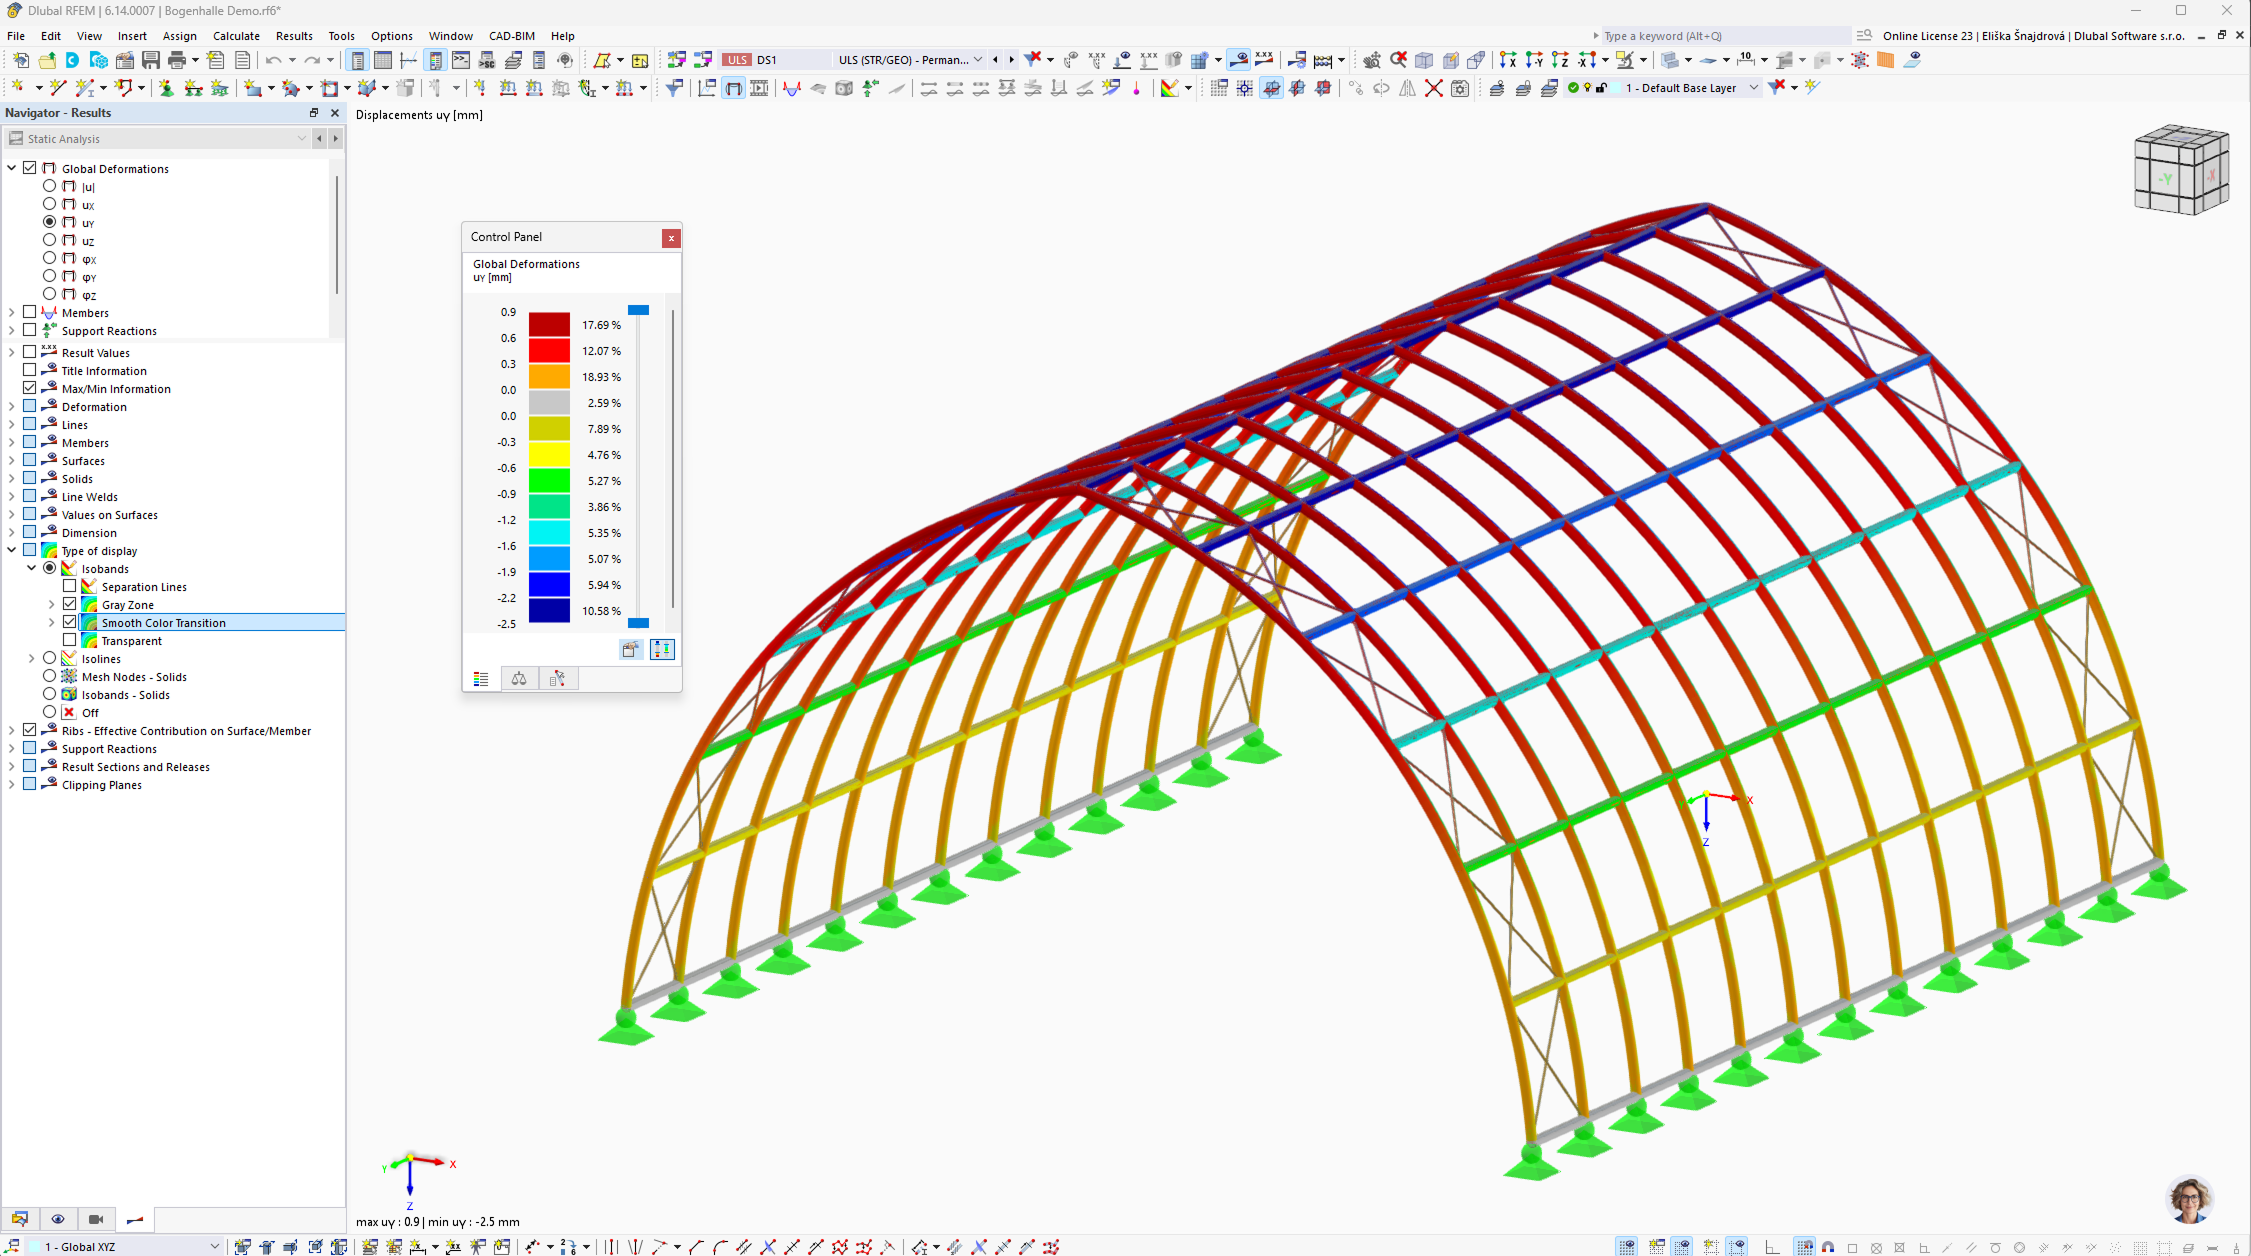Open a model file with the folder icon
This screenshot has width=2251, height=1256.
46,60
